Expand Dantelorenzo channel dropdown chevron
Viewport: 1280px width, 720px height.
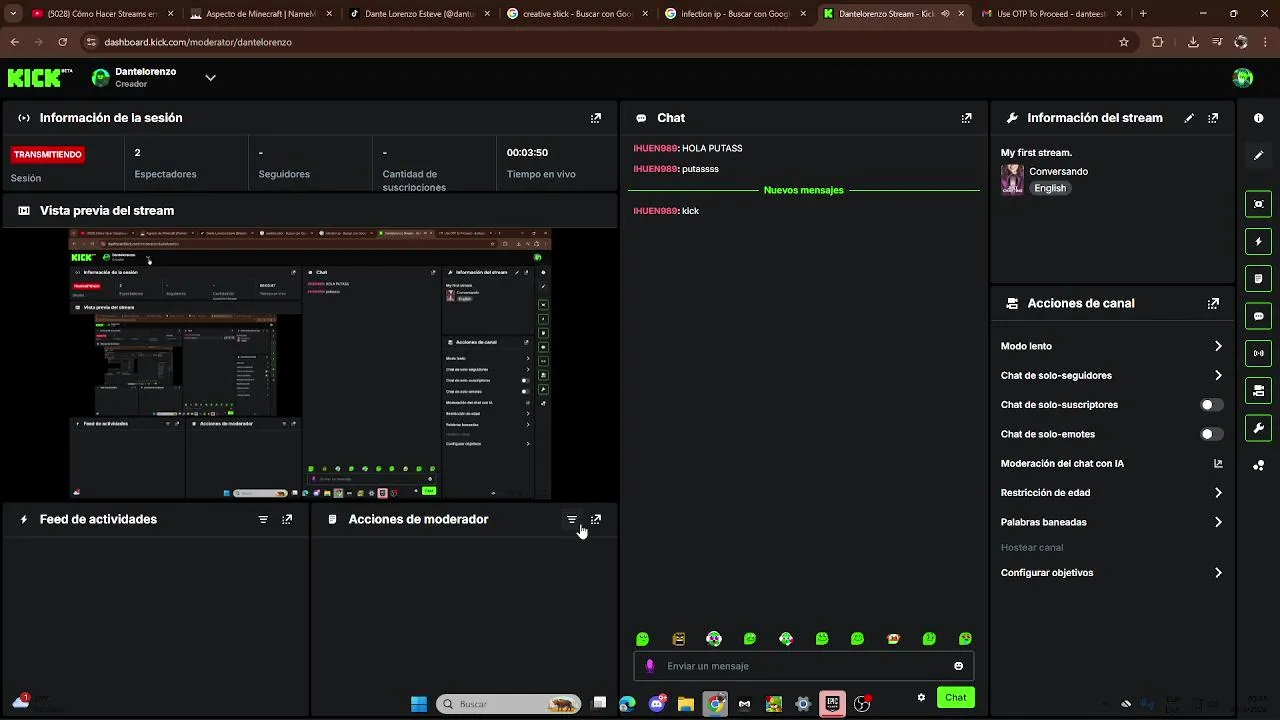[210, 78]
